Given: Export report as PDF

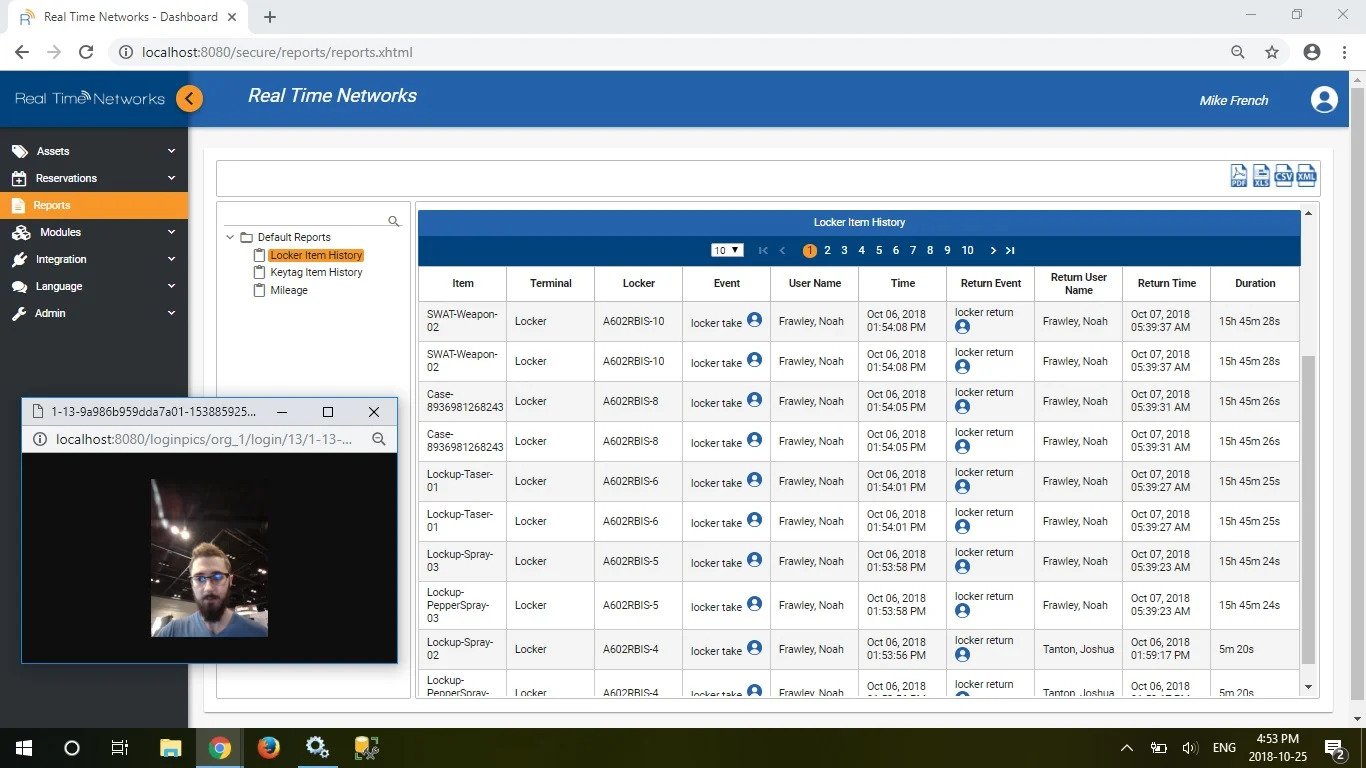Looking at the screenshot, I should (x=1239, y=176).
